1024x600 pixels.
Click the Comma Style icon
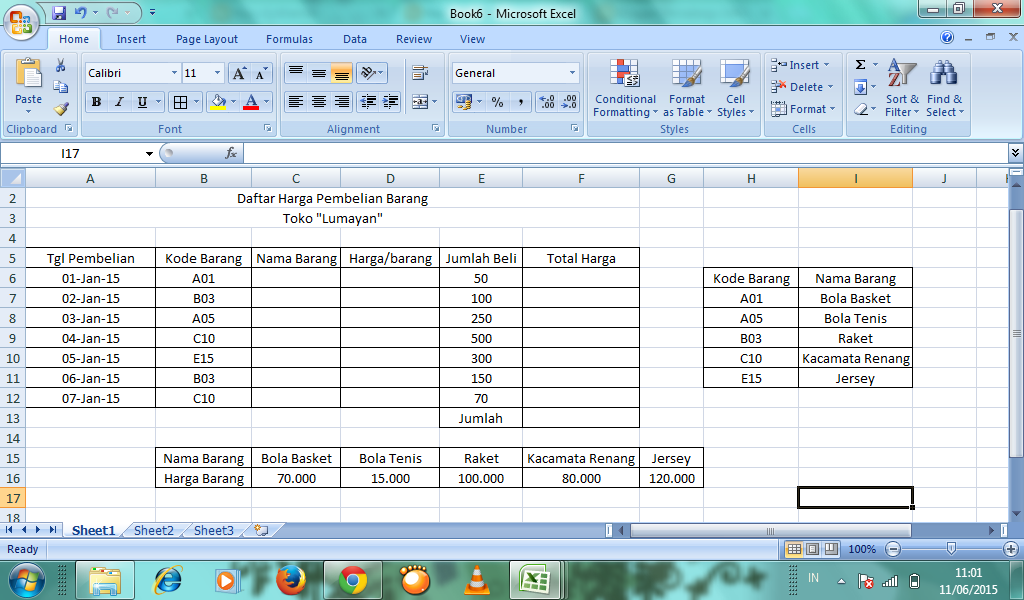(521, 102)
